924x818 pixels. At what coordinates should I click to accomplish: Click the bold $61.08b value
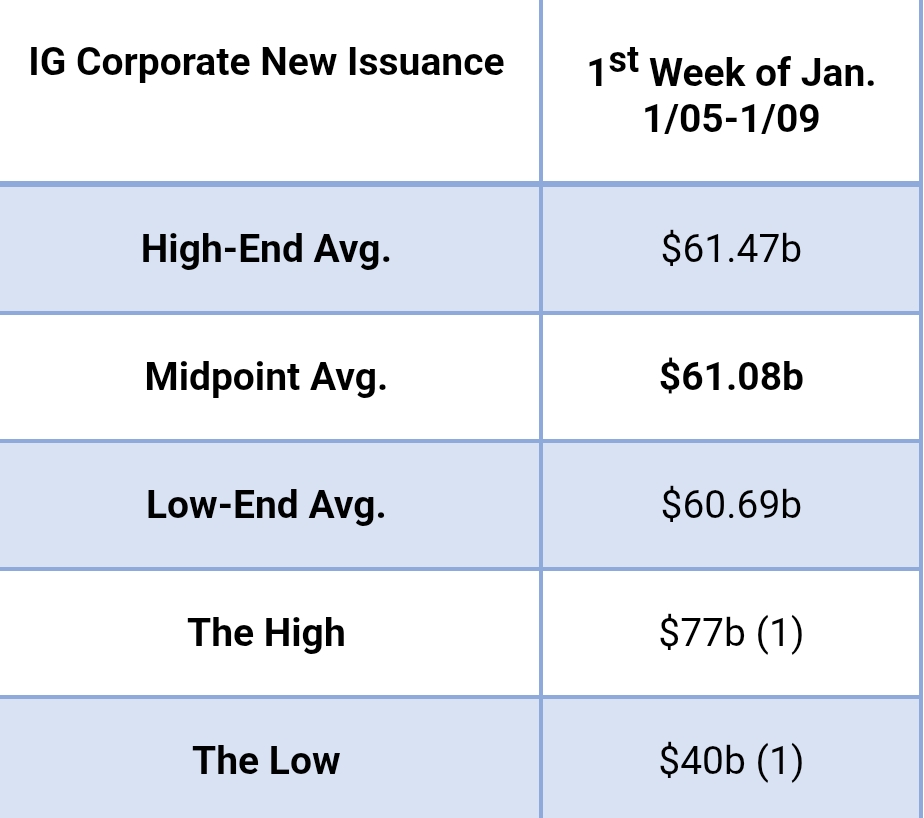point(731,377)
